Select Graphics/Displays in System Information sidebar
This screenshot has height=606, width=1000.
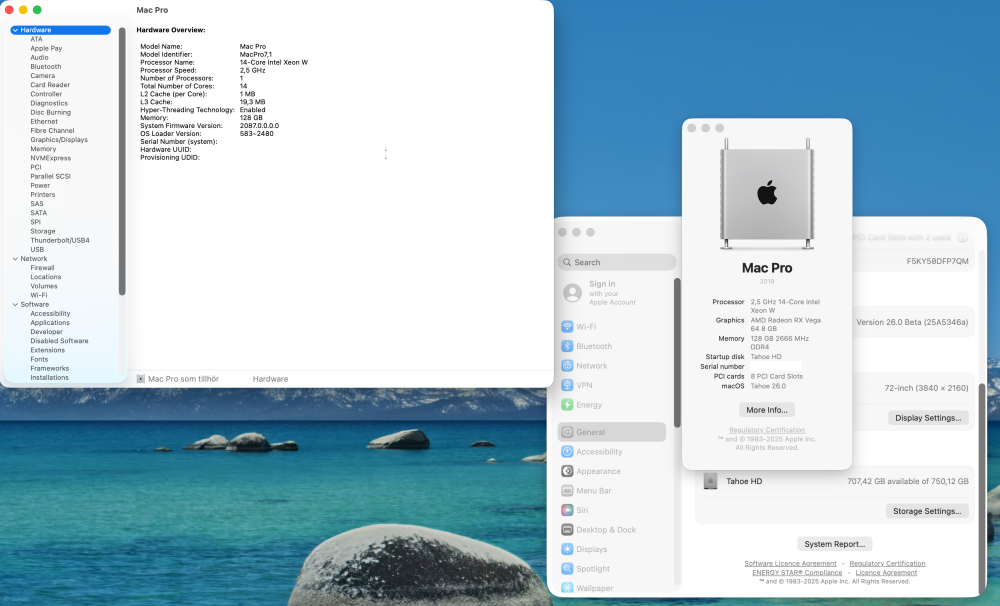[x=59, y=140]
